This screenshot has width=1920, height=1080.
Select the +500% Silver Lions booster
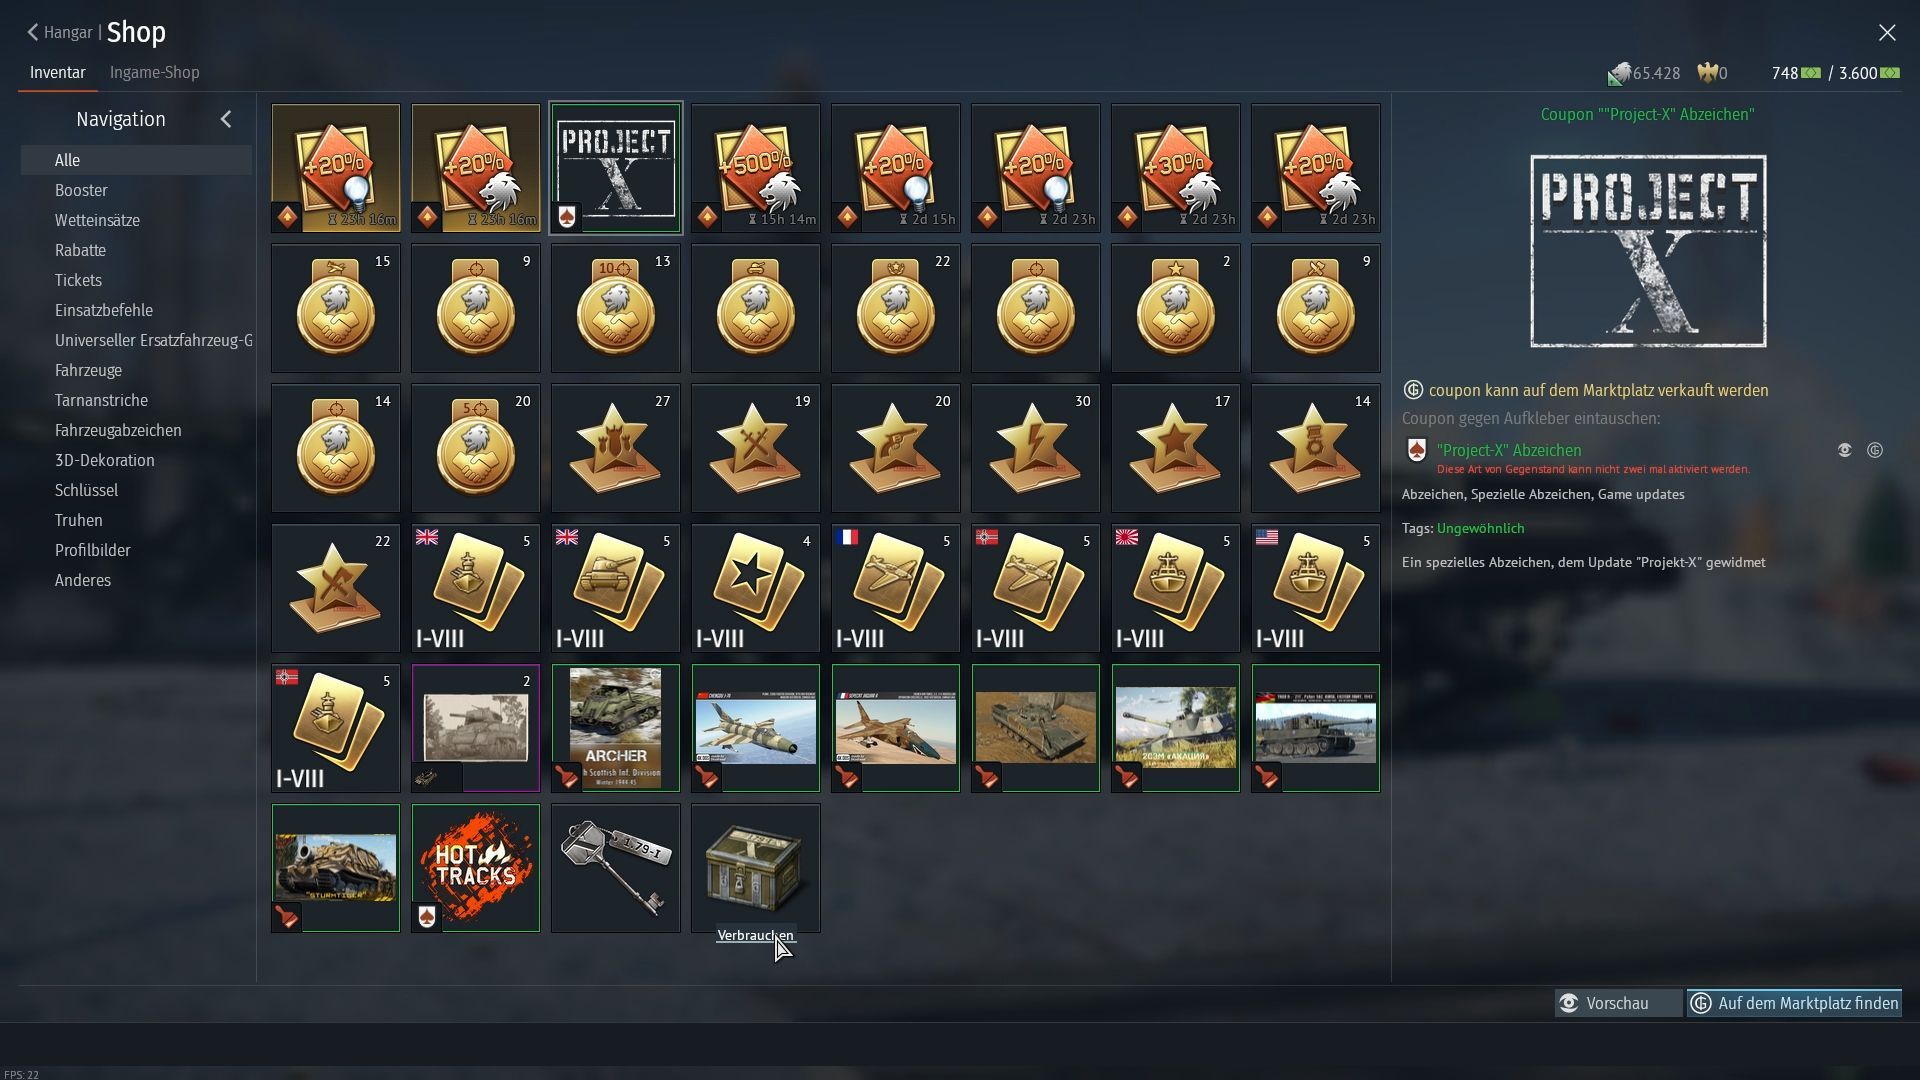click(755, 168)
